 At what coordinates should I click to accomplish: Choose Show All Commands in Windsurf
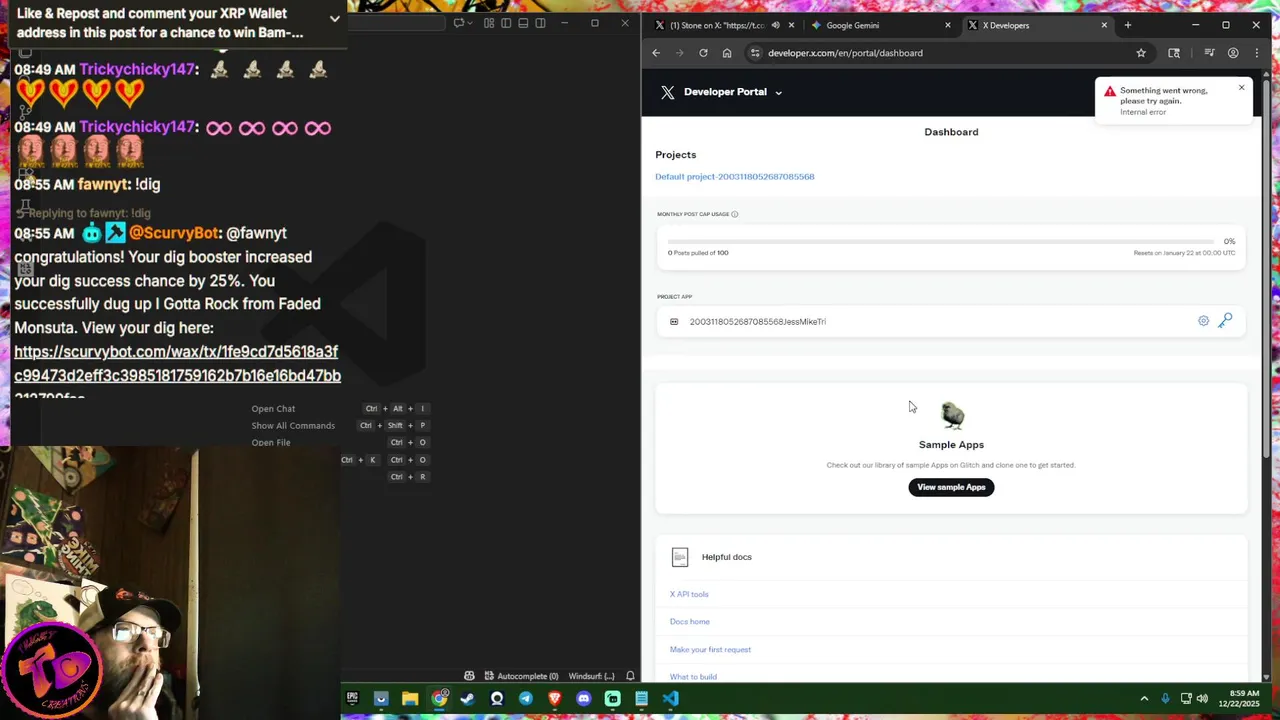pos(293,426)
